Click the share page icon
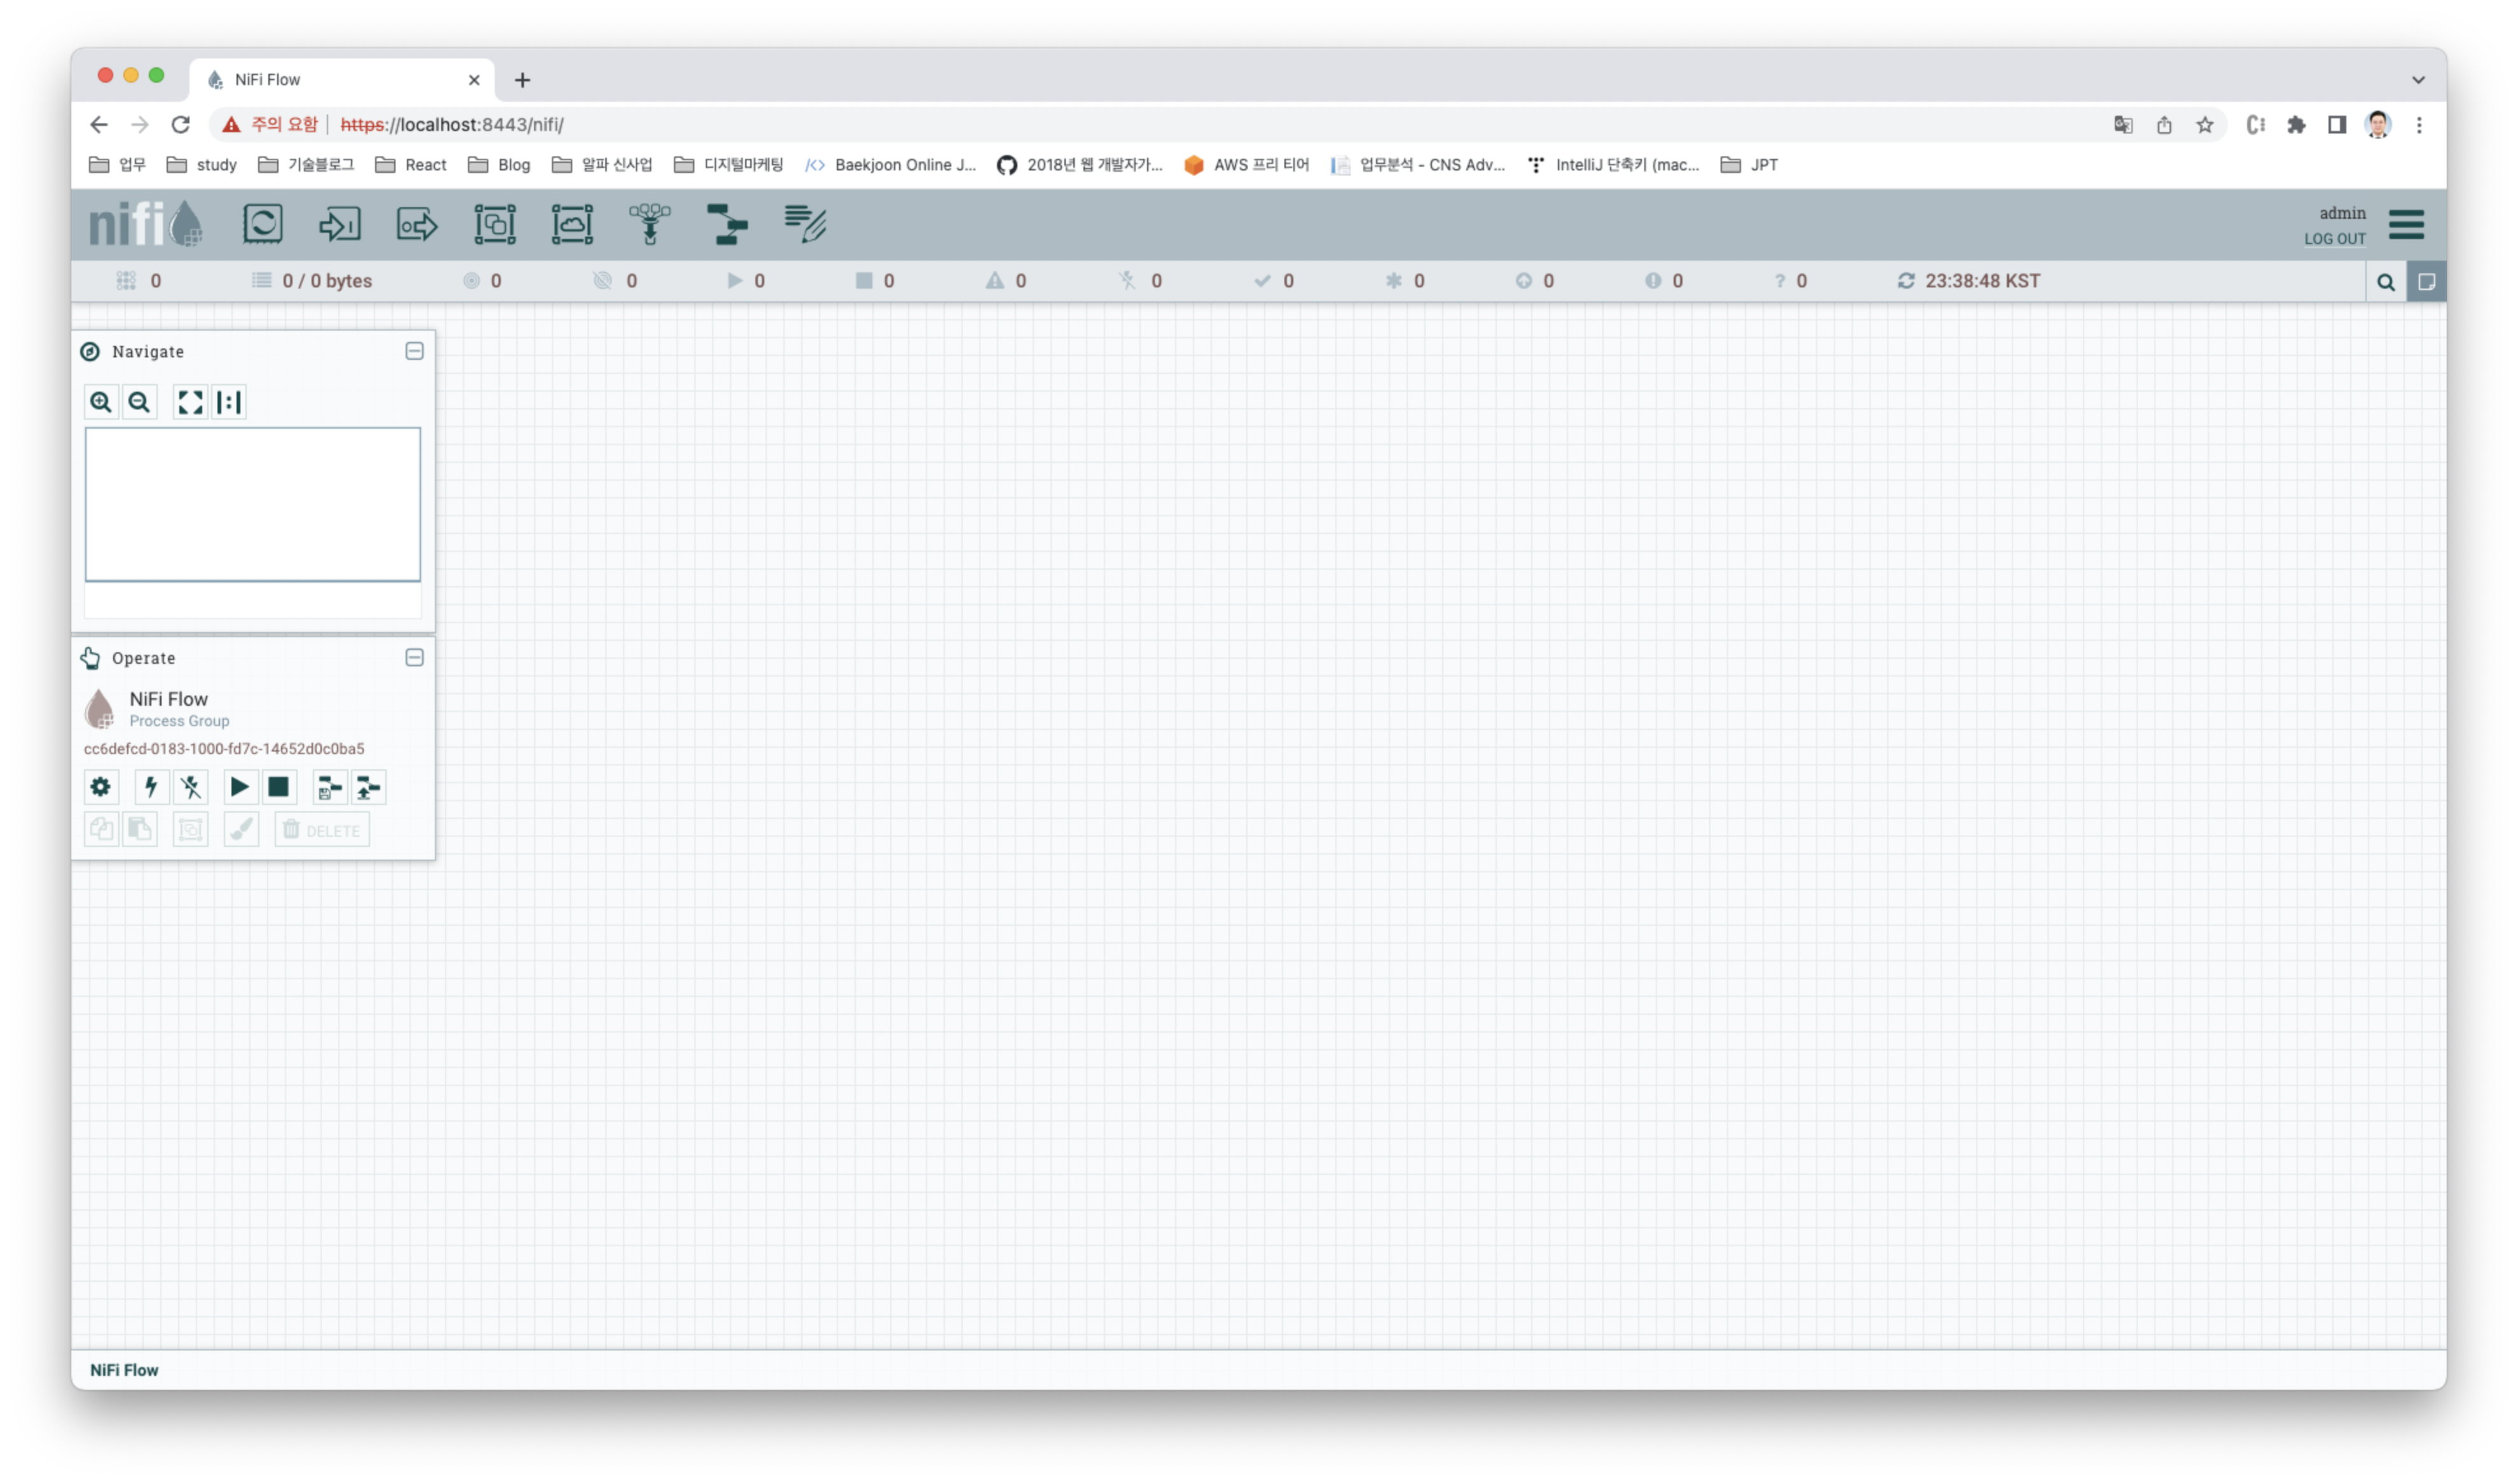This screenshot has height=1484, width=2518. pyautogui.click(x=2164, y=125)
